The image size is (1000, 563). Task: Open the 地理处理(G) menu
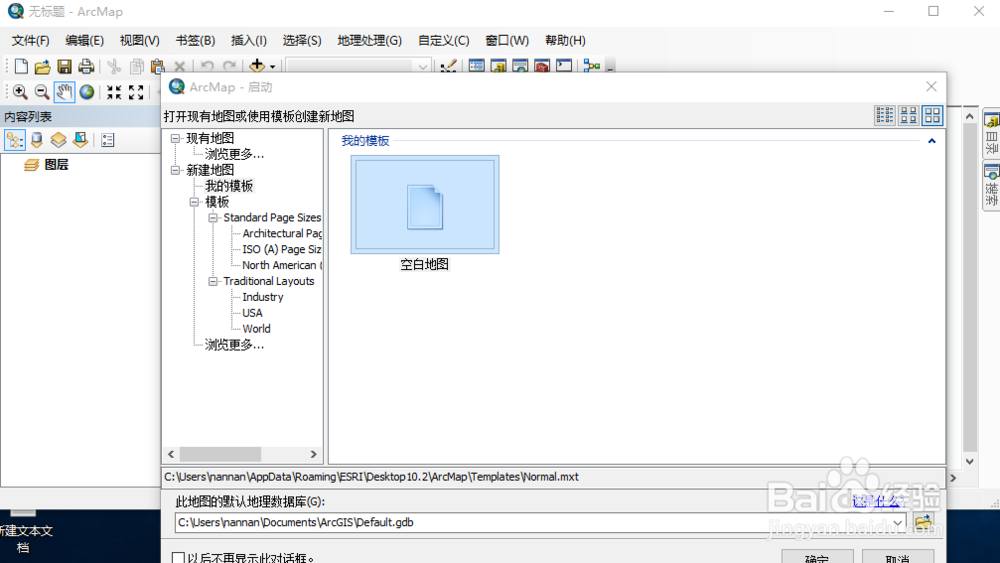[x=369, y=41]
